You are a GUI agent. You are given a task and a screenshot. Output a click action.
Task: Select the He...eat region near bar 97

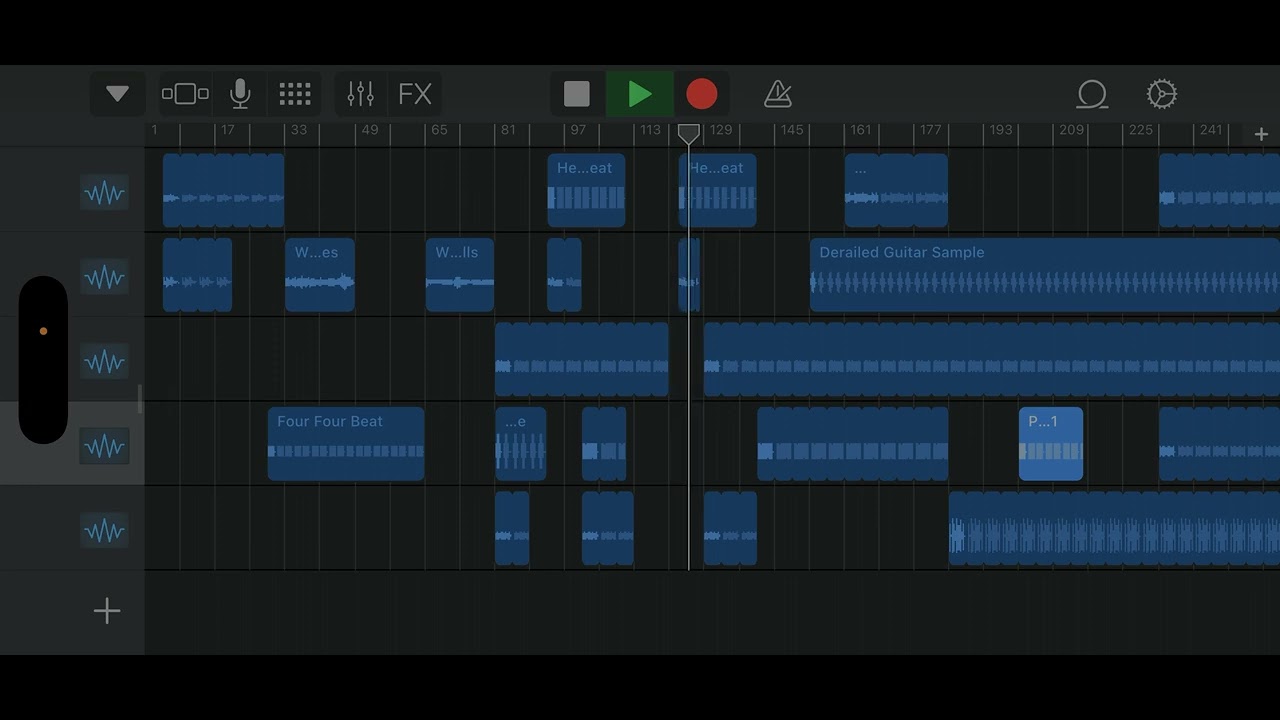click(x=586, y=190)
